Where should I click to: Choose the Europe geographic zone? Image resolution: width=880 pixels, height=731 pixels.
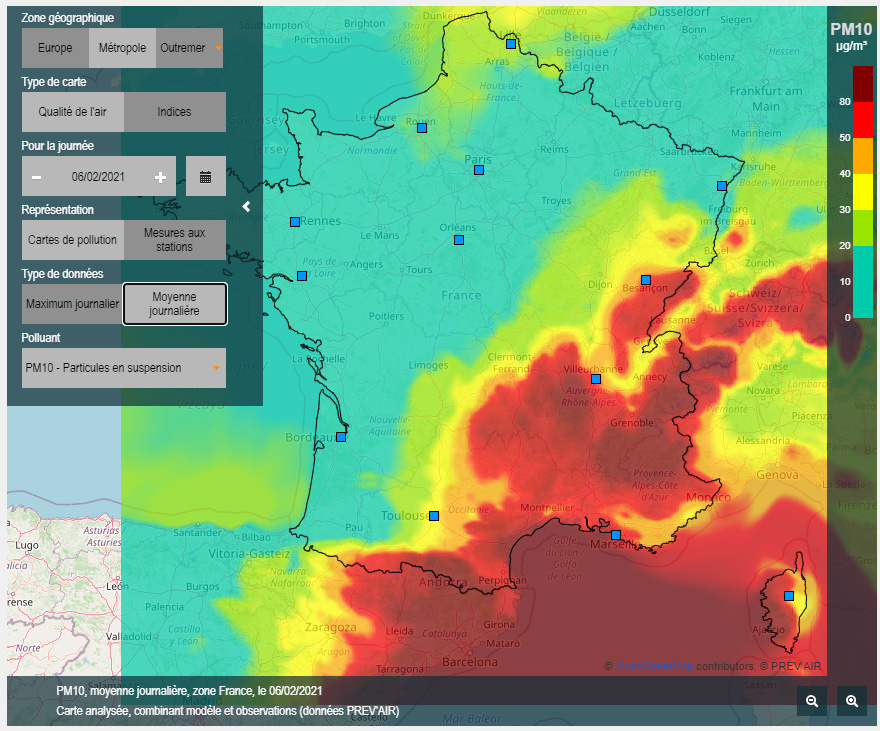[55, 48]
